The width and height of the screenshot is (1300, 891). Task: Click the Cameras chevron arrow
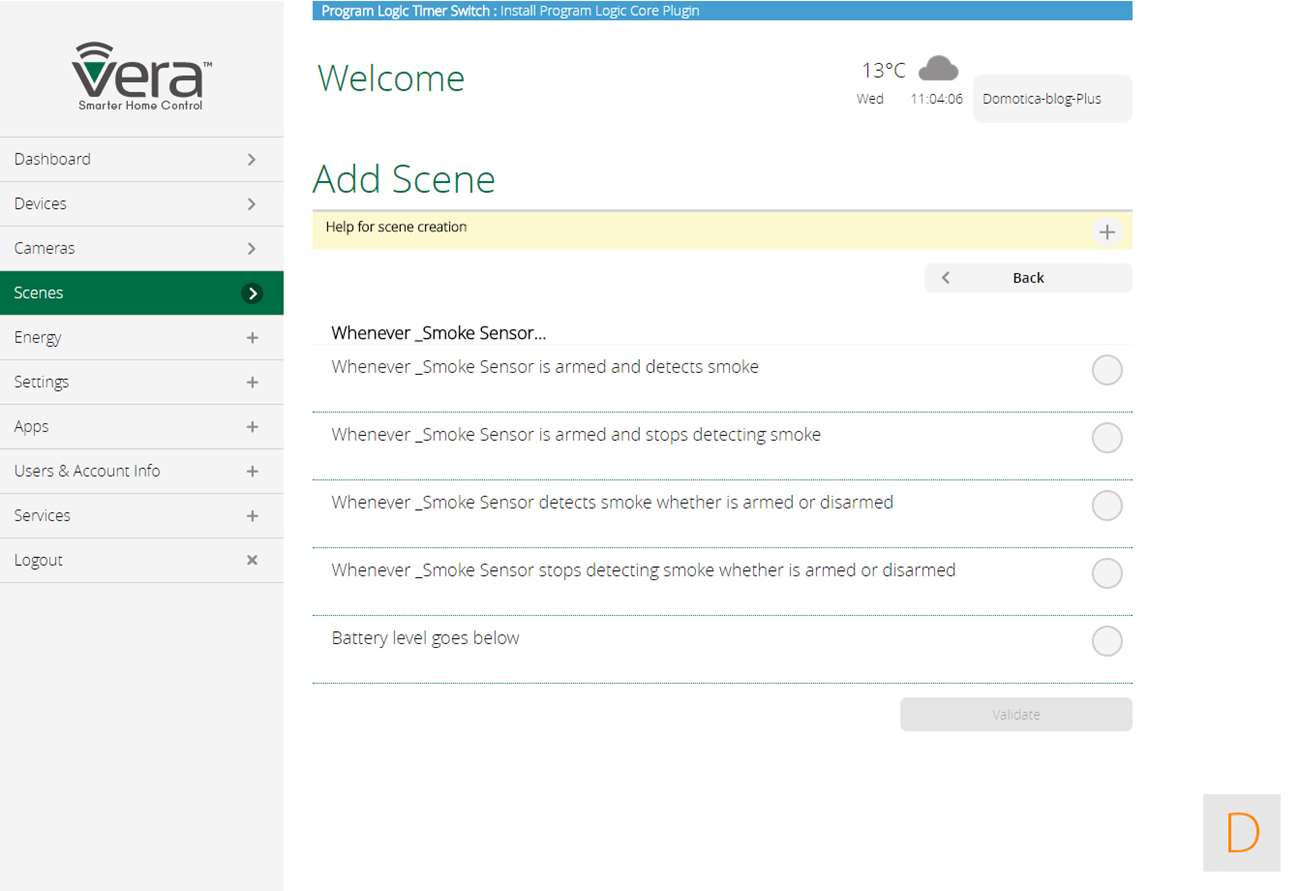[x=252, y=248]
